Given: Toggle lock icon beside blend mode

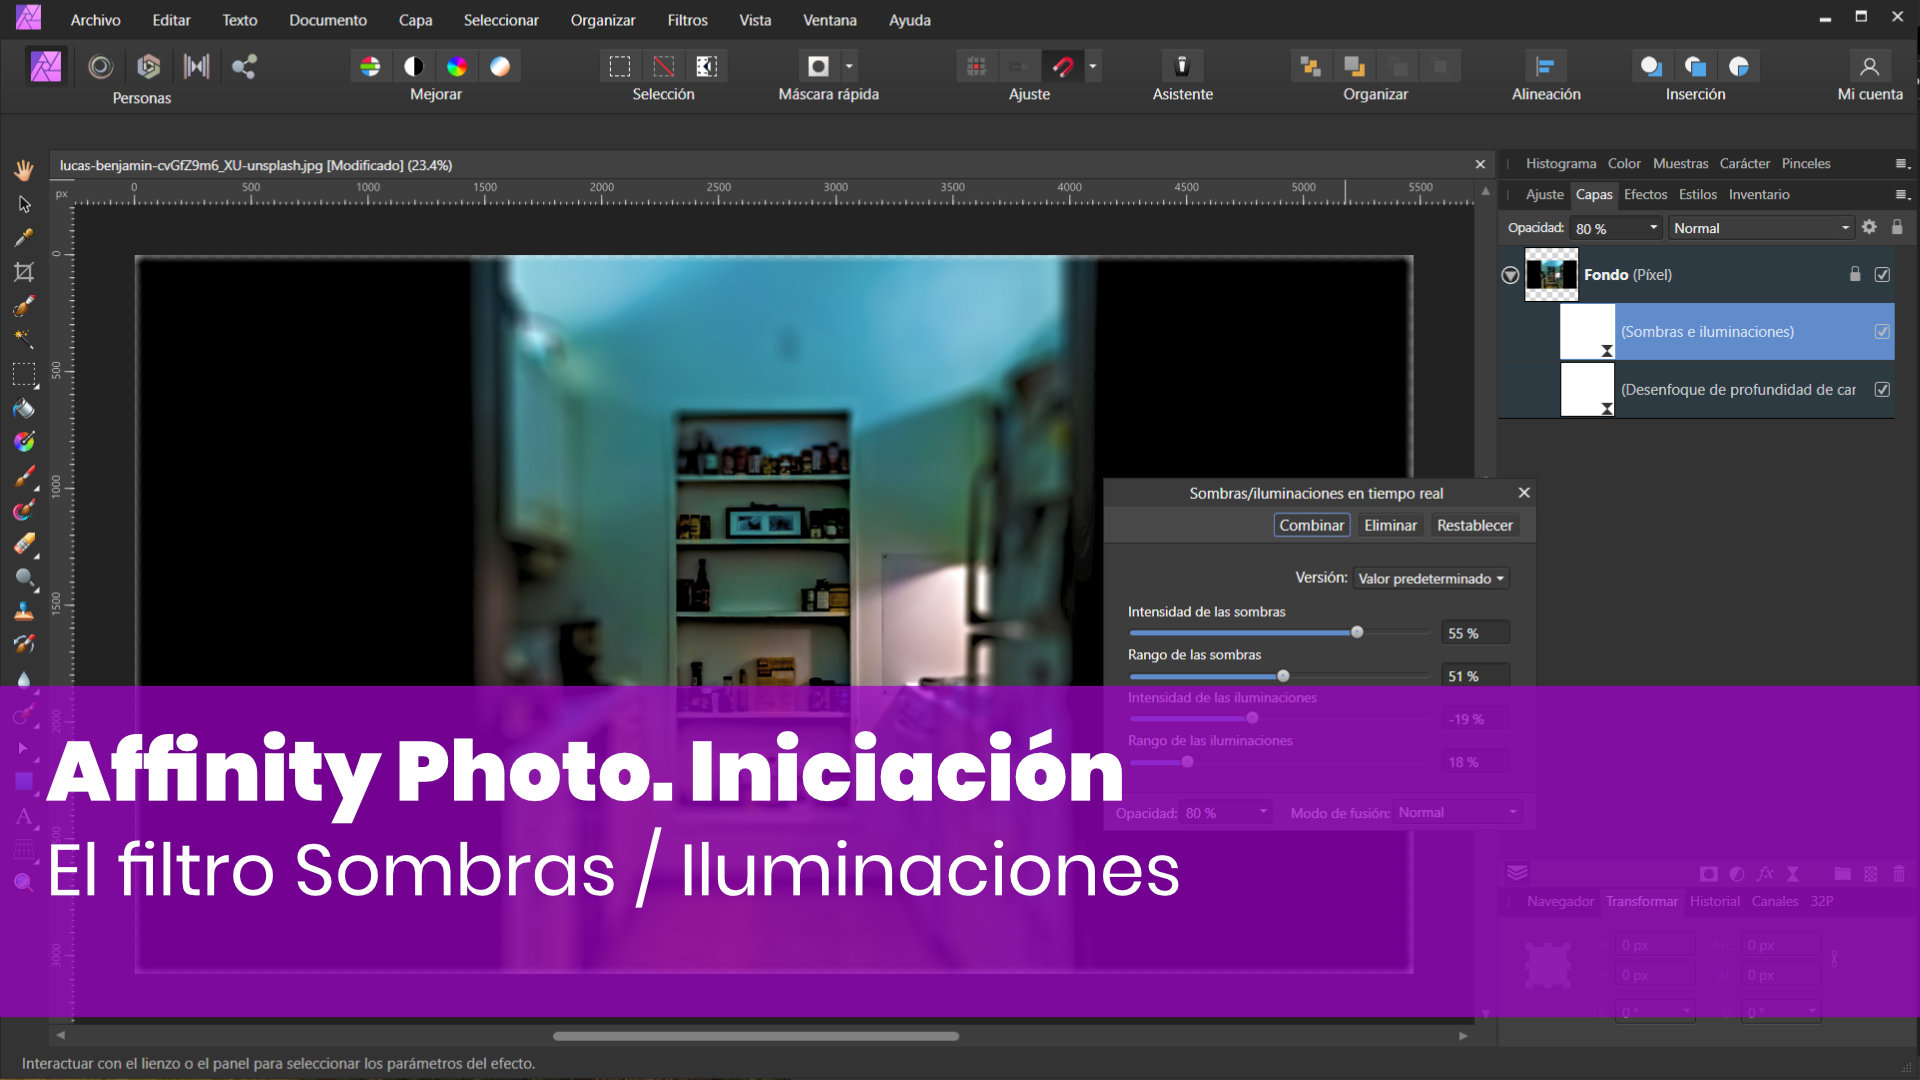Looking at the screenshot, I should coord(1897,227).
